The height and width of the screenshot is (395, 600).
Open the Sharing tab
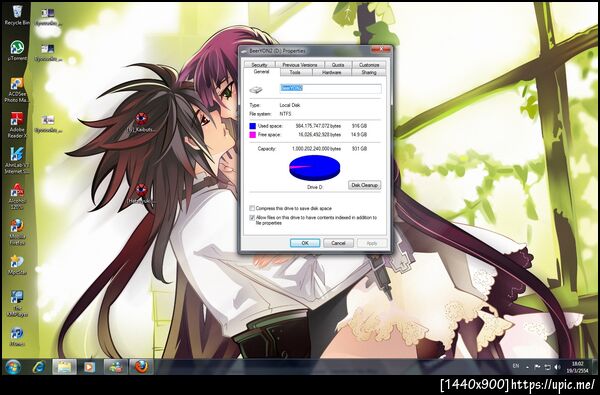[x=369, y=72]
